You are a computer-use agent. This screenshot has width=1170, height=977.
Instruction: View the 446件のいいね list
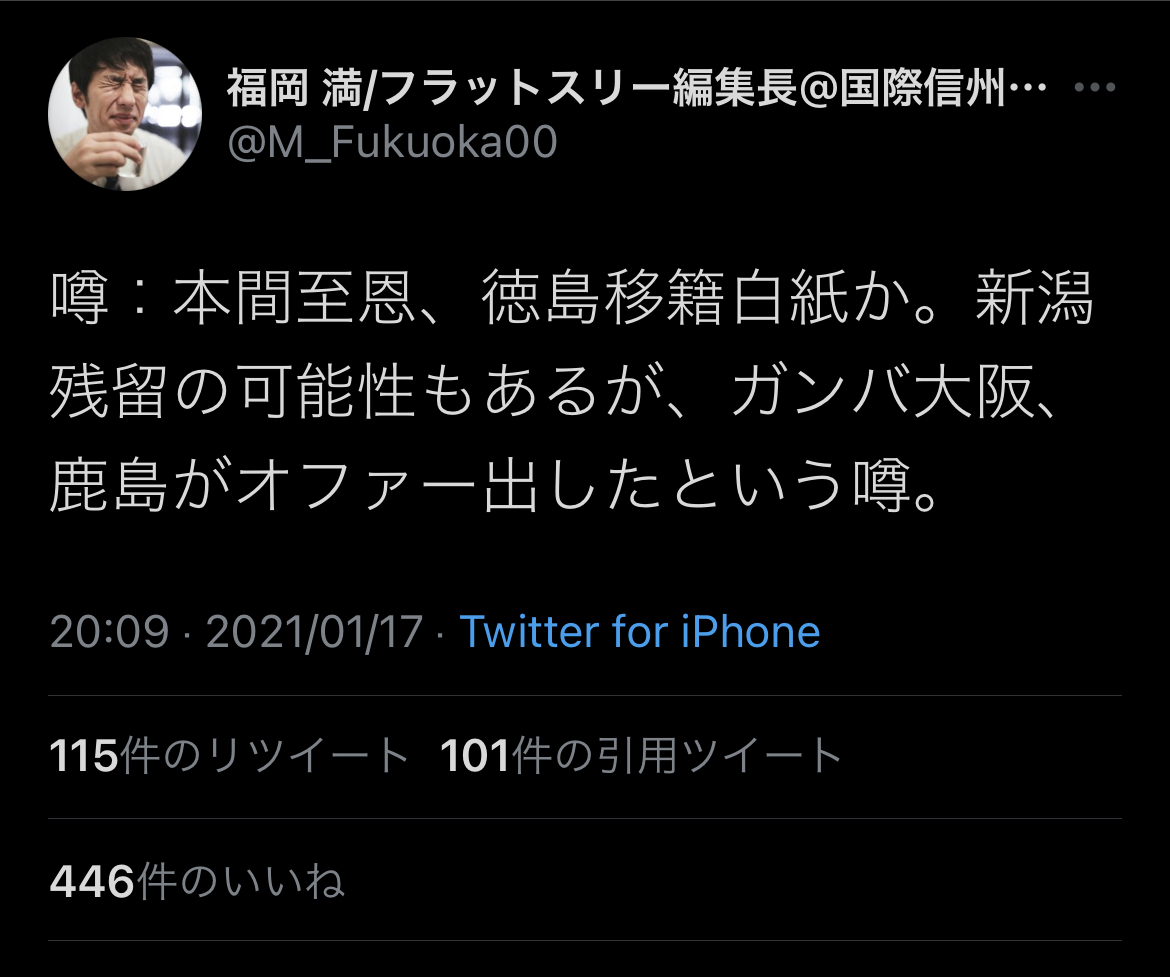pos(197,881)
